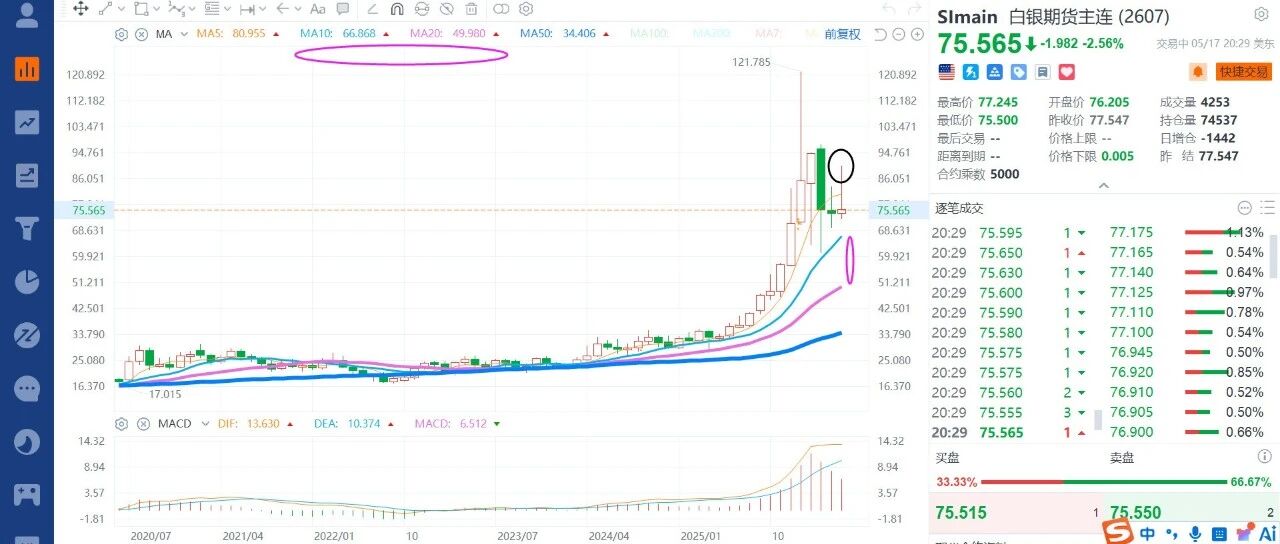Select the Fibonacci levels tool
This screenshot has height=544, width=1280.
[x=213, y=9]
